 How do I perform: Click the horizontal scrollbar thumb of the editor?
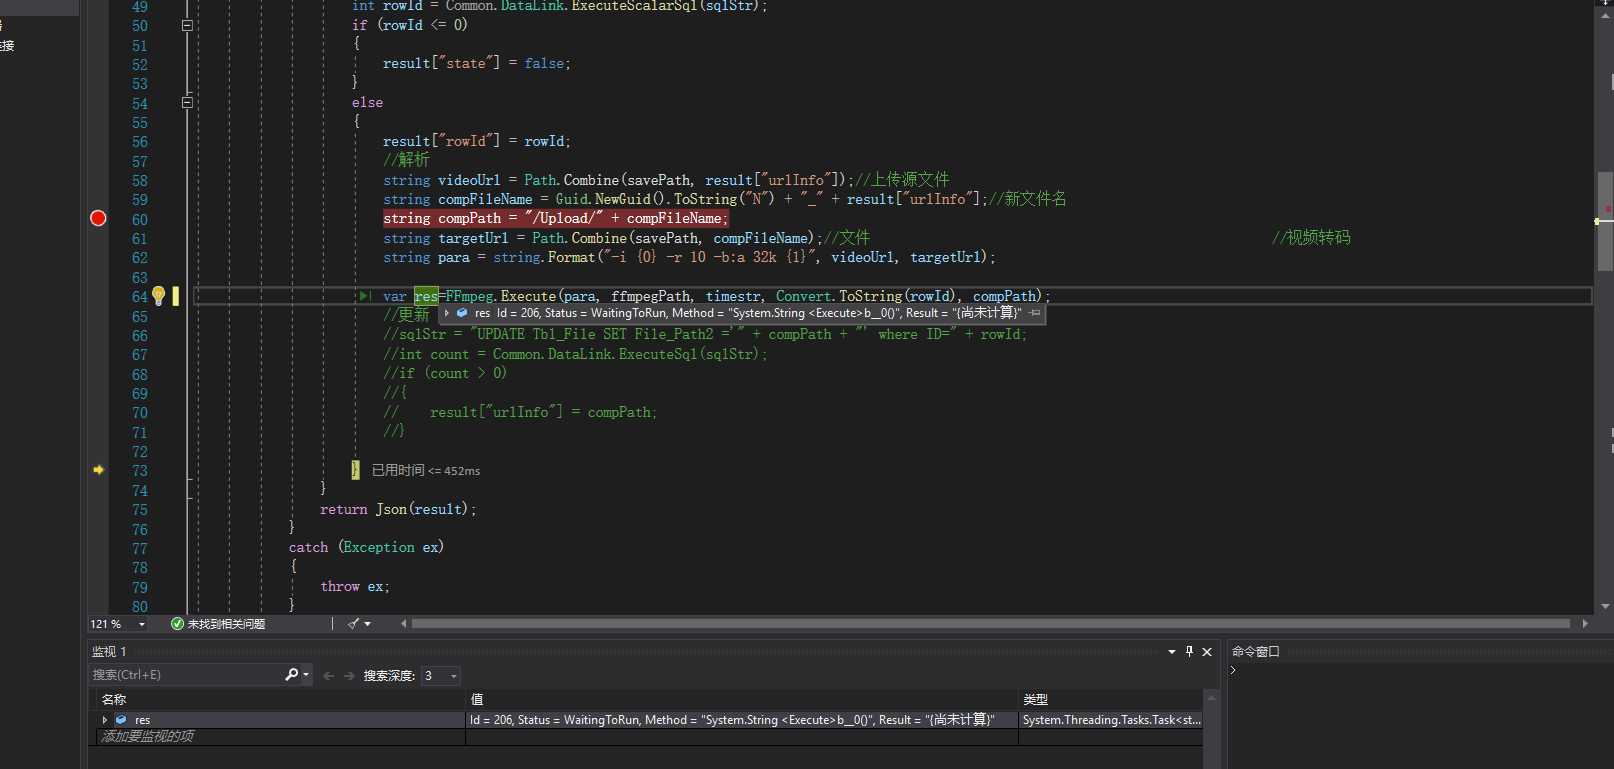990,624
